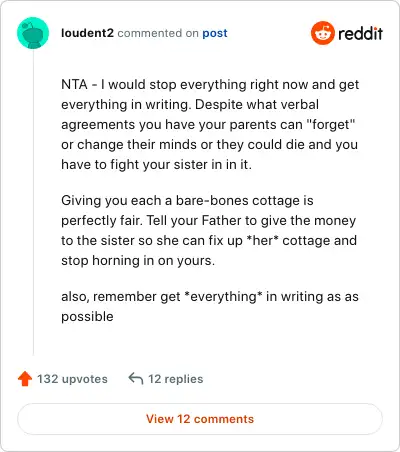Screen dimensions: 400x452
Task: Click the reply arrow icon
Action: [x=136, y=379]
